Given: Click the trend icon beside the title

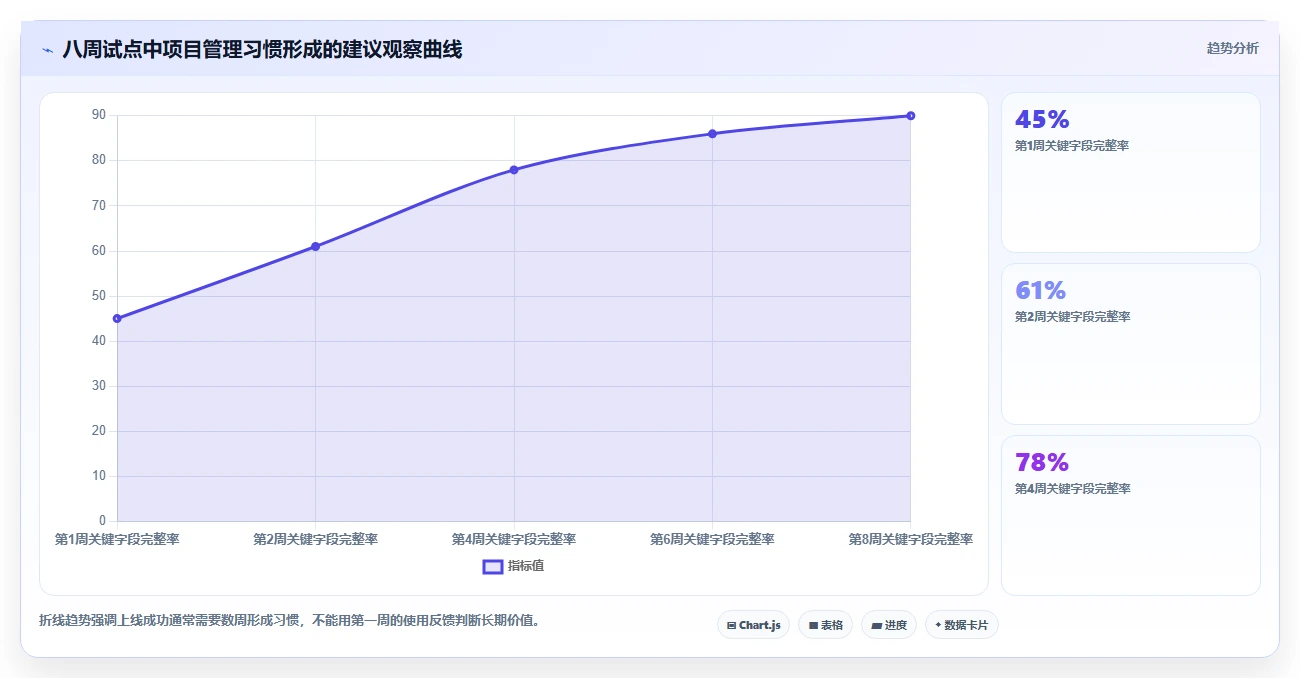Looking at the screenshot, I should (x=47, y=50).
